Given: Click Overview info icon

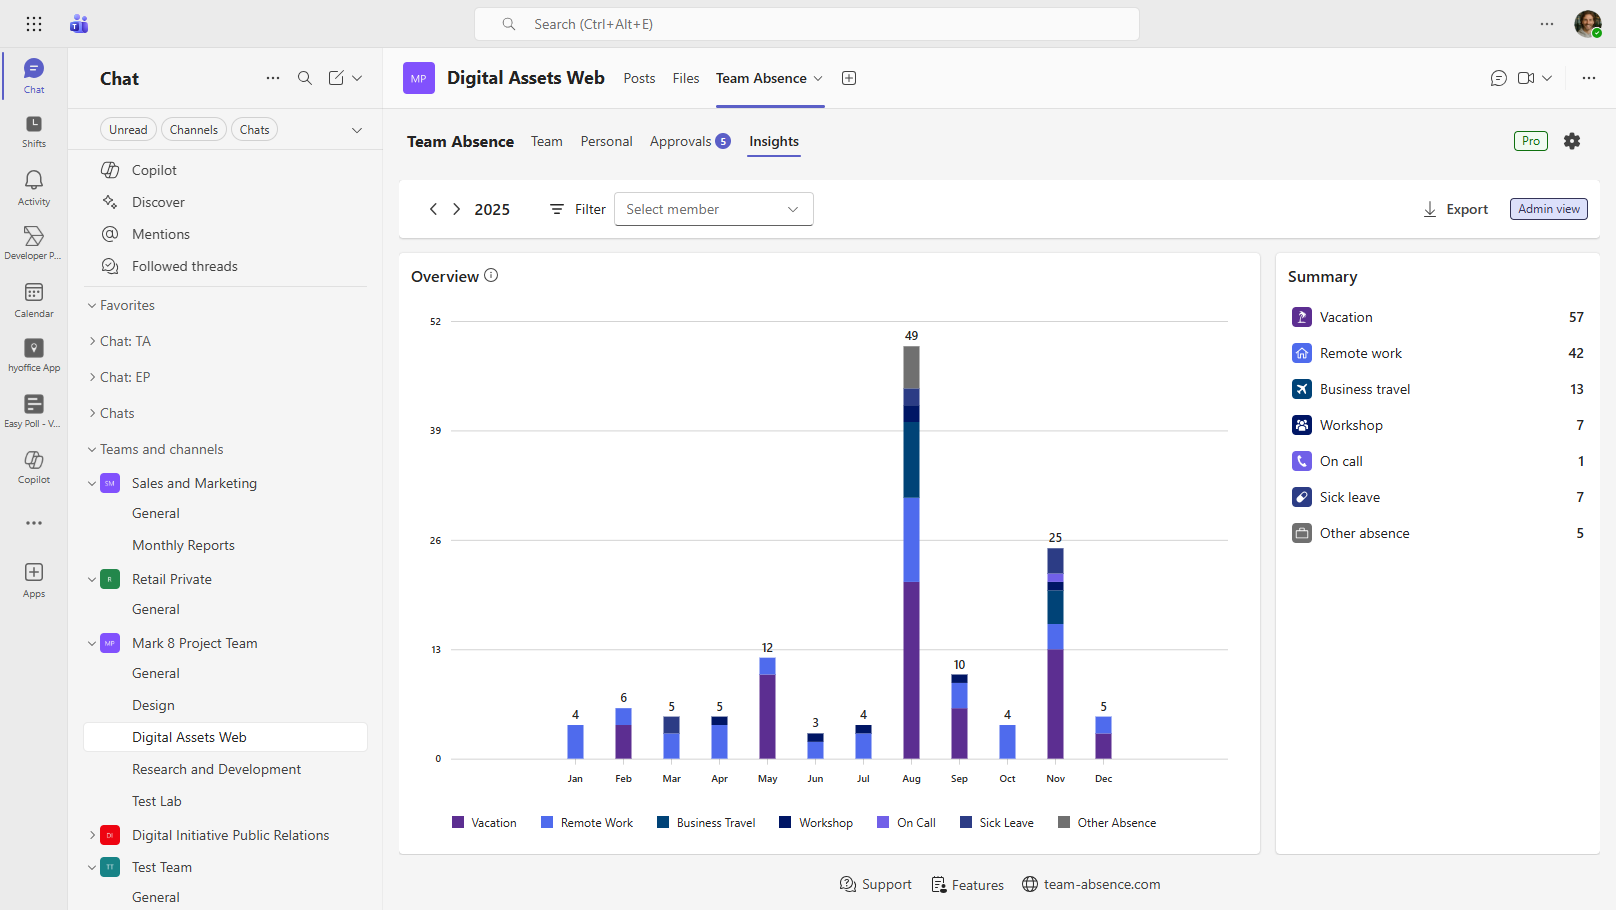Looking at the screenshot, I should click(491, 276).
